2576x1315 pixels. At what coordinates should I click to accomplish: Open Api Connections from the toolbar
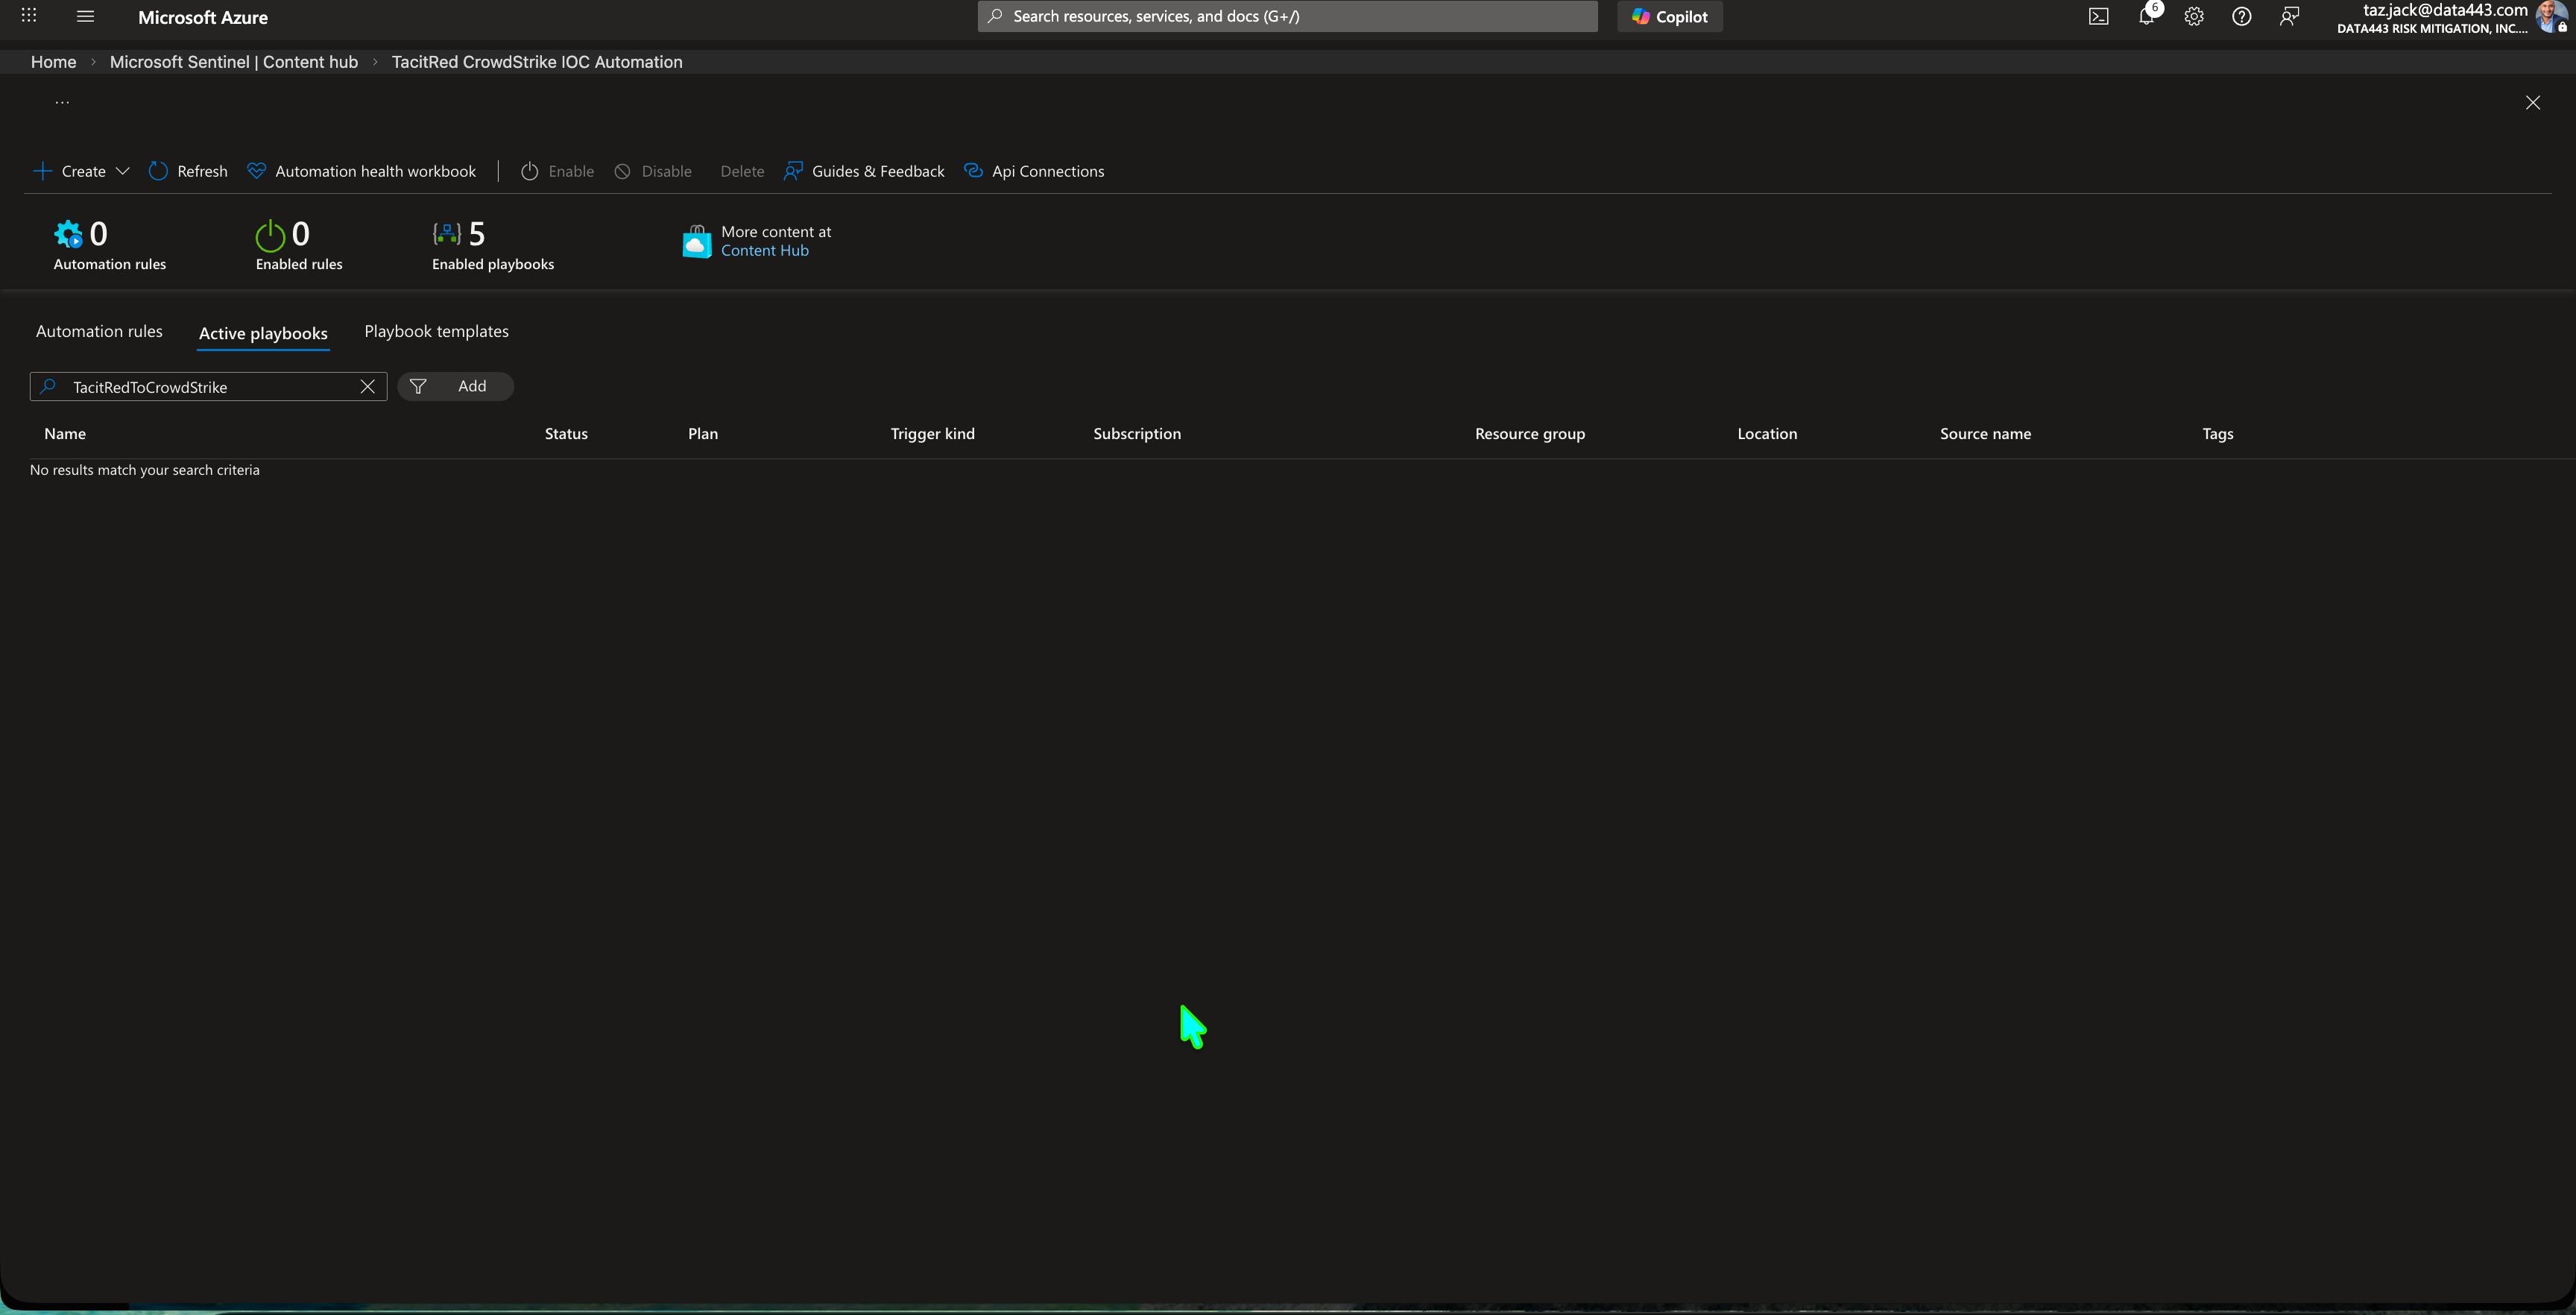click(1034, 170)
